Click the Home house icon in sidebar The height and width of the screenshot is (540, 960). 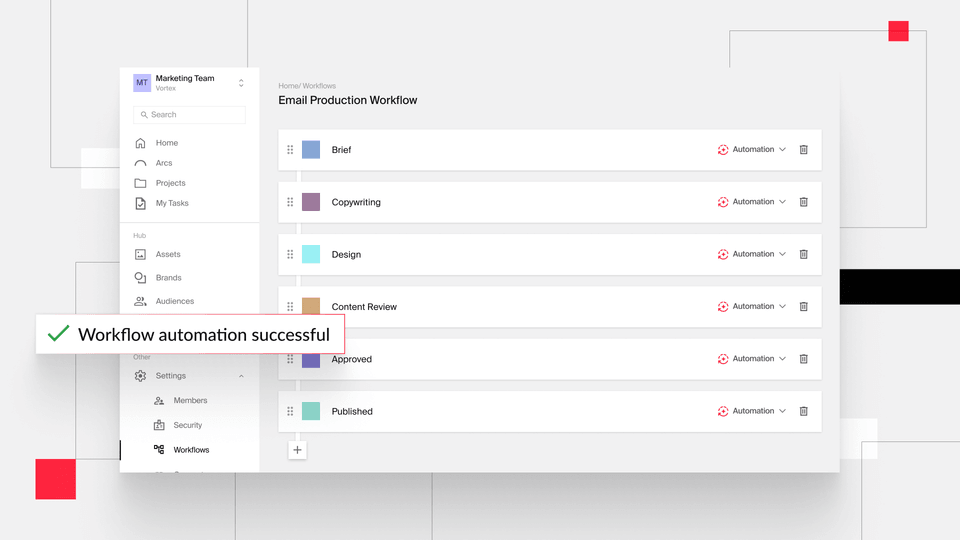click(140, 143)
